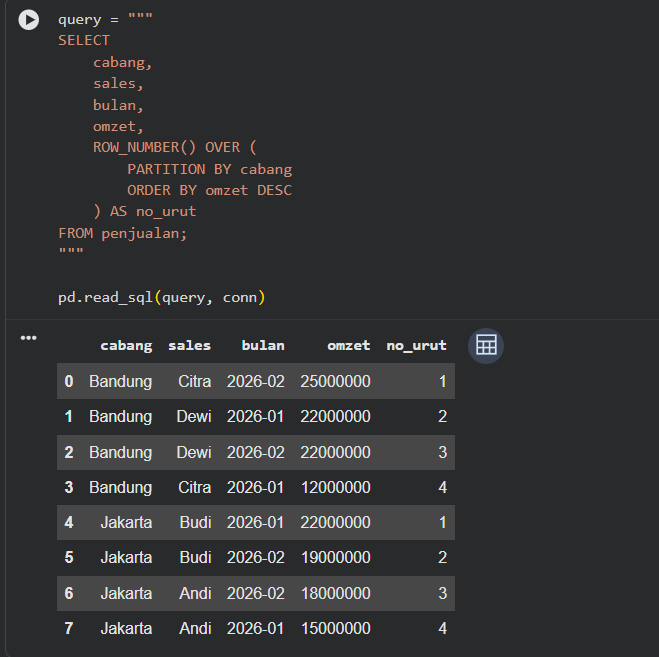Click Bandung in row index 0

(121, 381)
